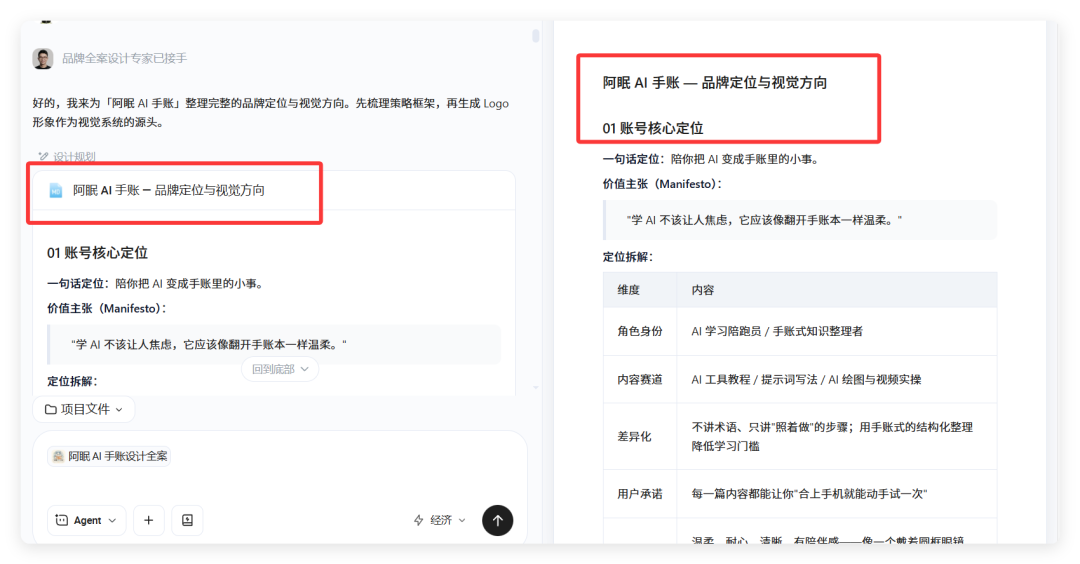
Task: Click right panel title 阿眠 AI 手账 — 品牌定位与视觉方向
Action: pyautogui.click(x=715, y=83)
